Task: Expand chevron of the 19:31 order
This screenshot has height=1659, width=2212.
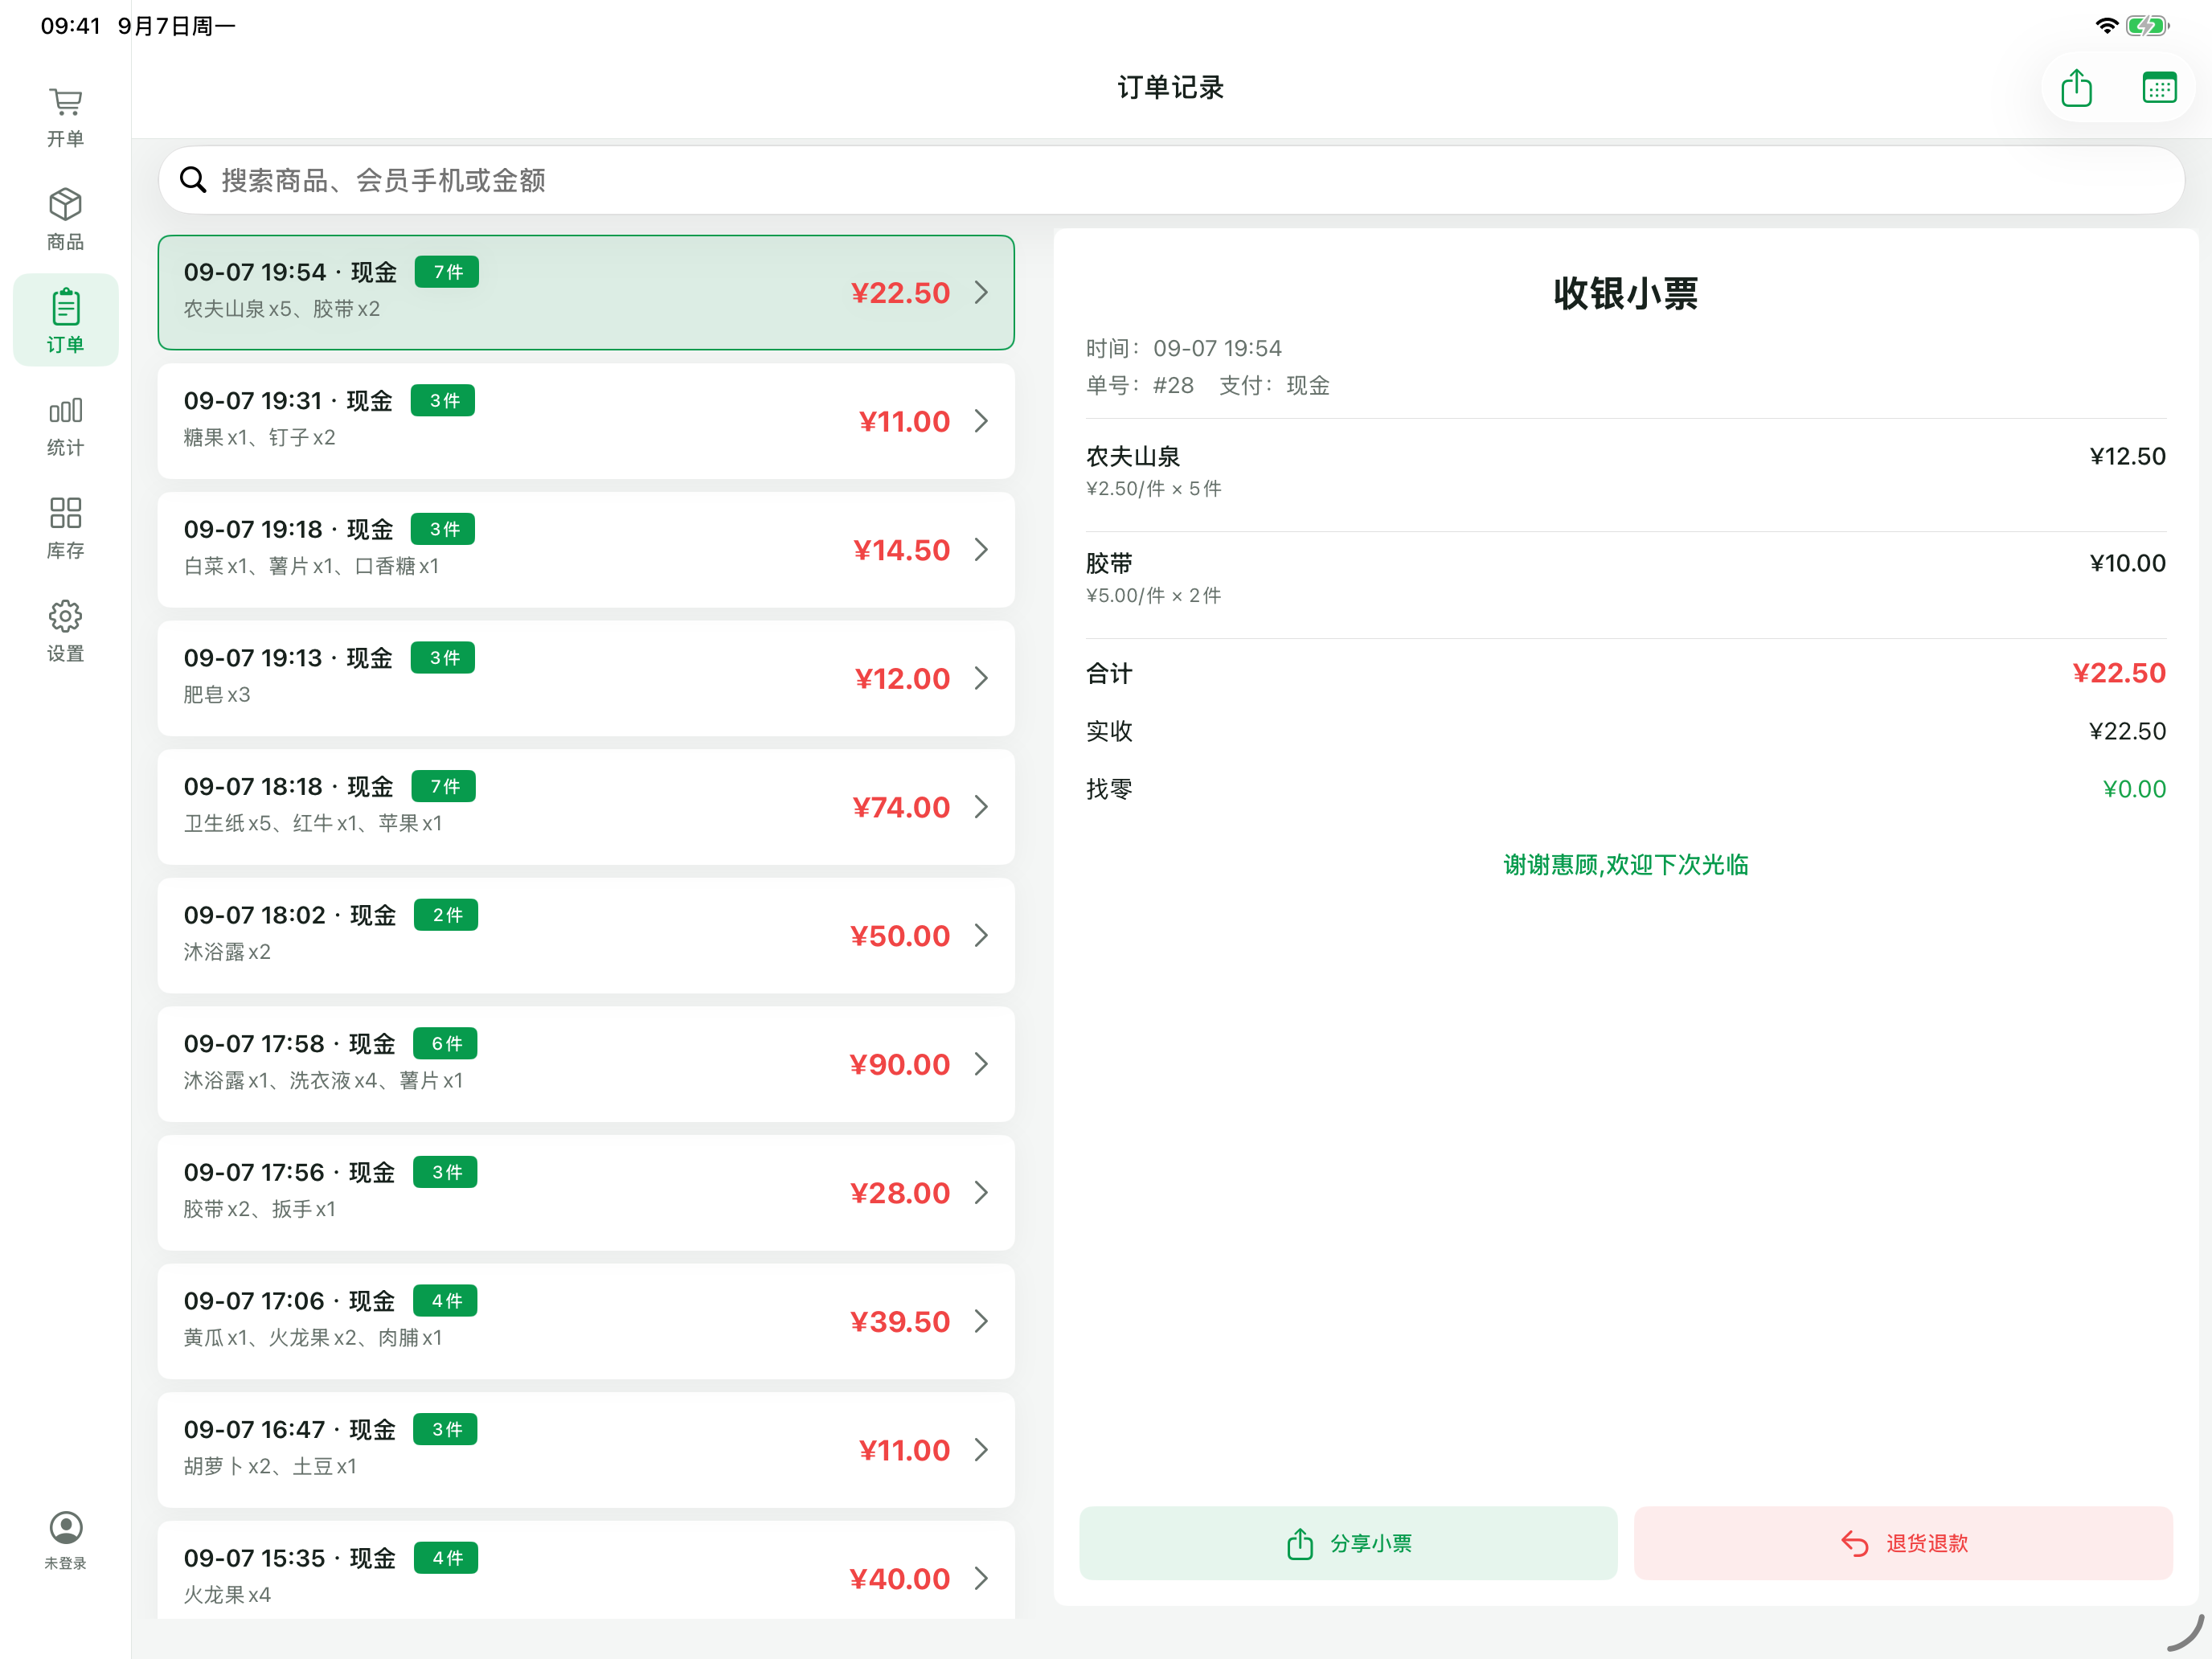Action: 981,421
